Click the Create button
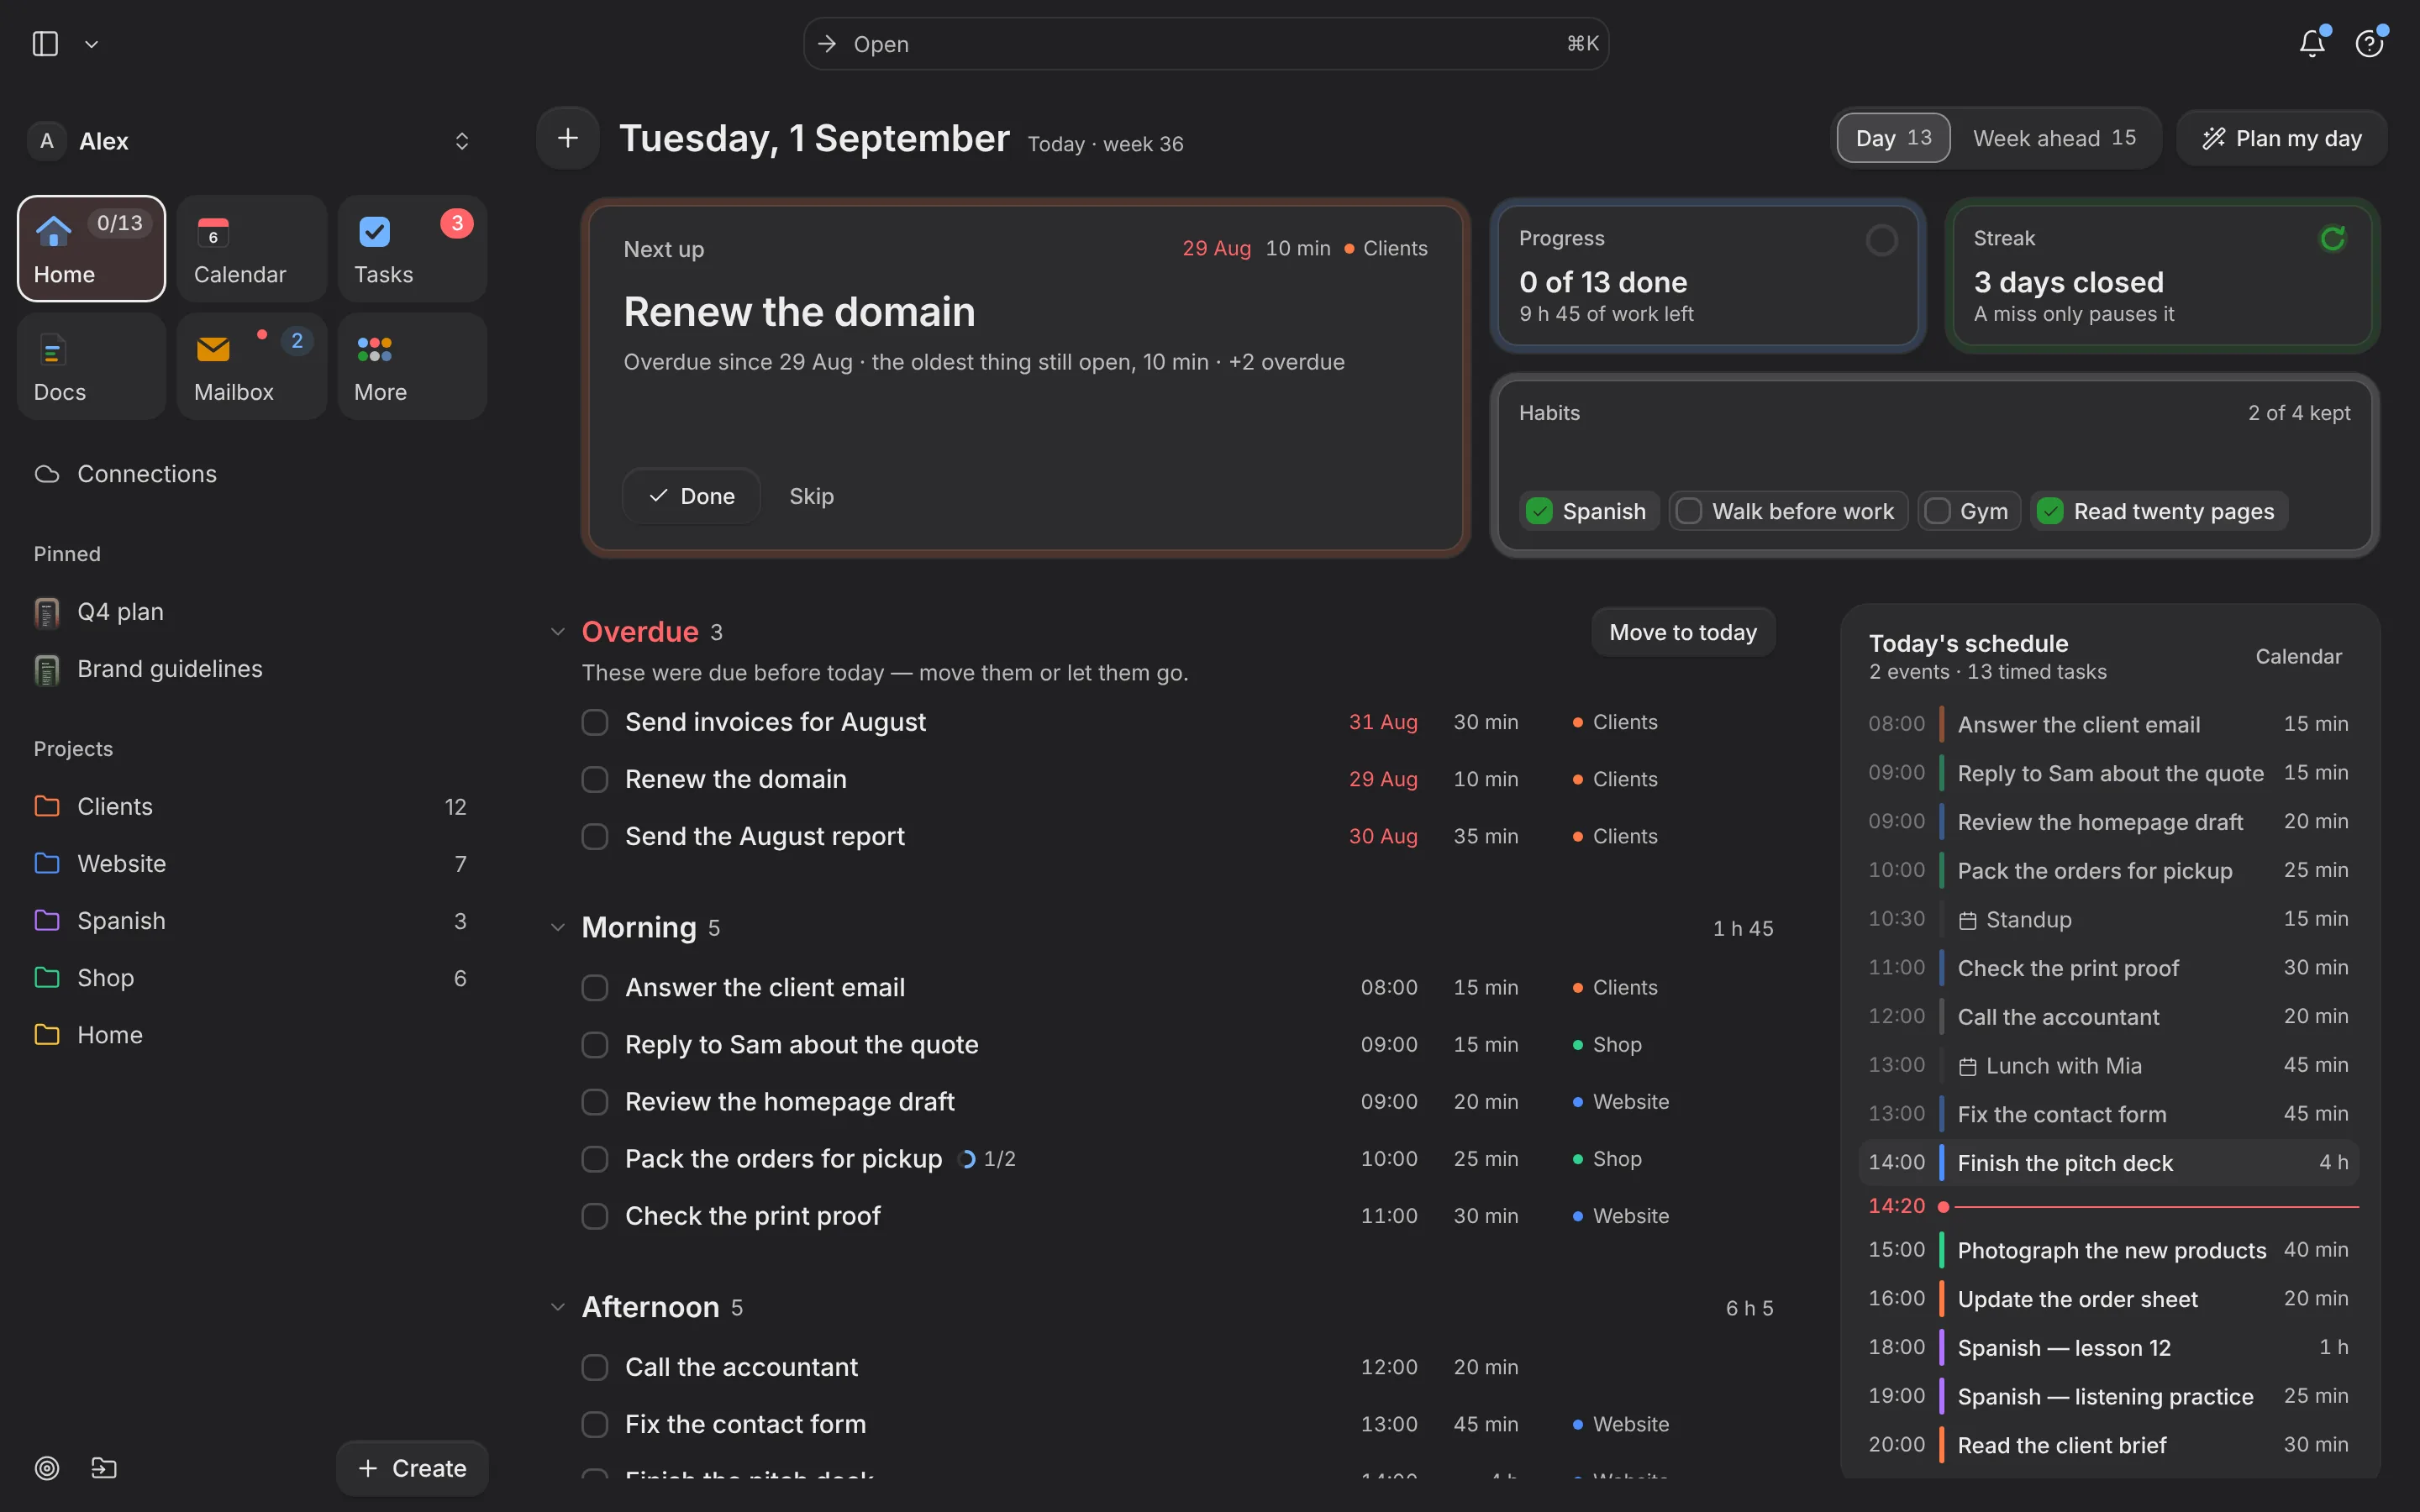The height and width of the screenshot is (1512, 2420). (x=412, y=1468)
